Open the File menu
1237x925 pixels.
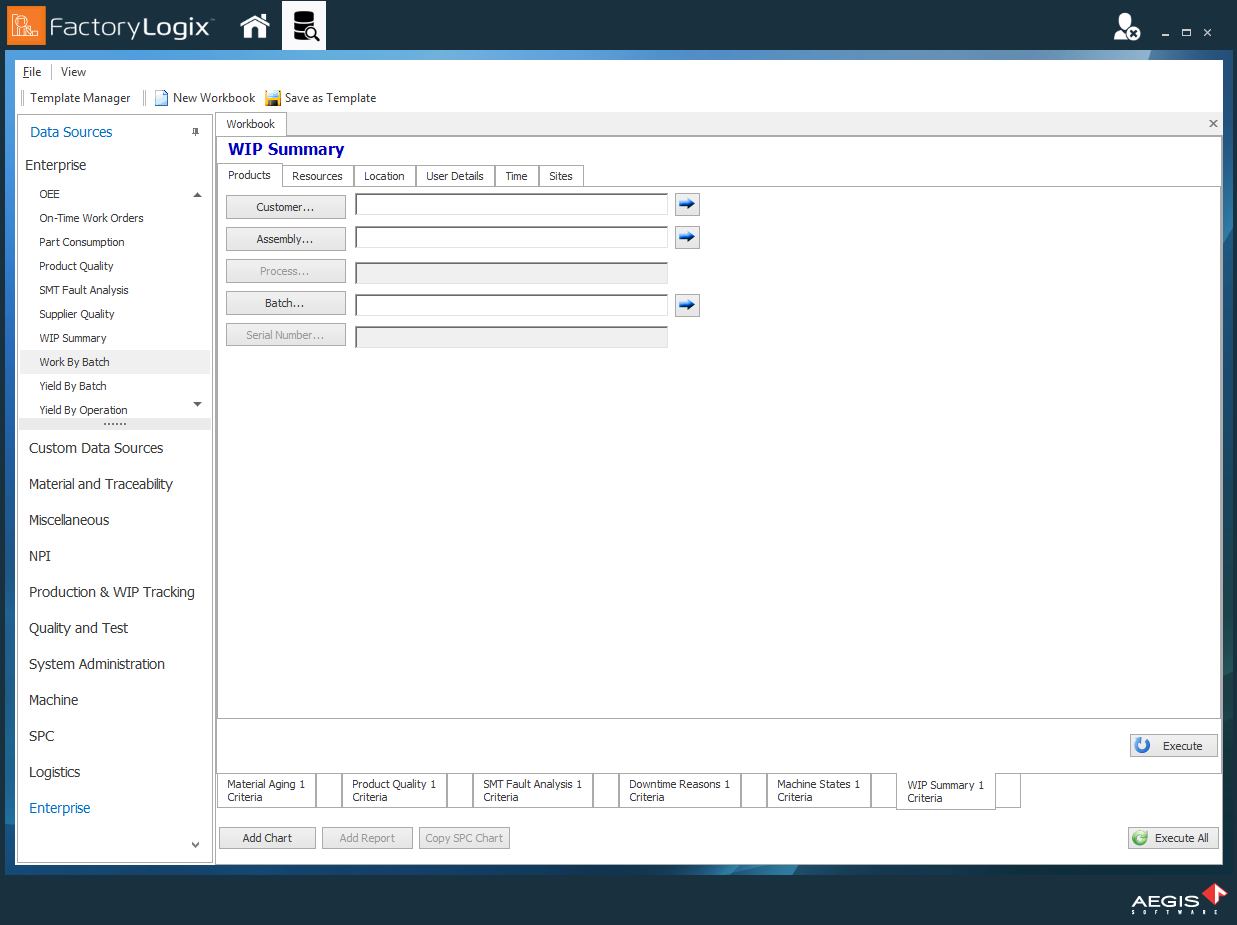32,72
